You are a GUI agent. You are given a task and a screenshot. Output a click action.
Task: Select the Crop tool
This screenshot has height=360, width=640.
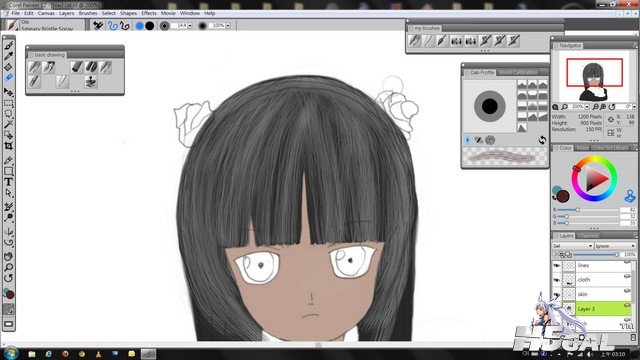(9, 146)
